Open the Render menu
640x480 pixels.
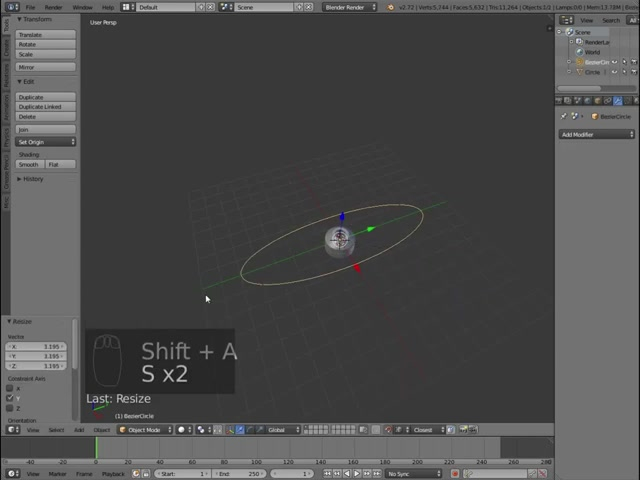(53, 7)
